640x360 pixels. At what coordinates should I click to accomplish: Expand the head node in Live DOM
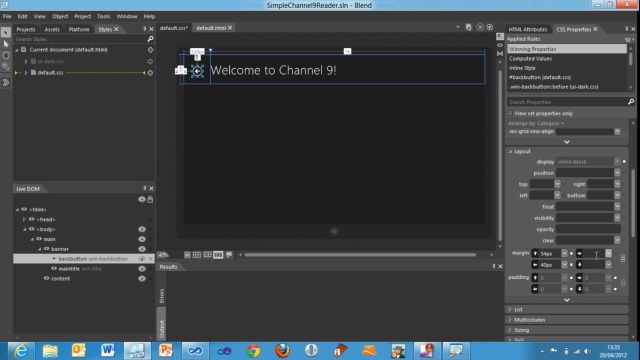[x=24, y=219]
